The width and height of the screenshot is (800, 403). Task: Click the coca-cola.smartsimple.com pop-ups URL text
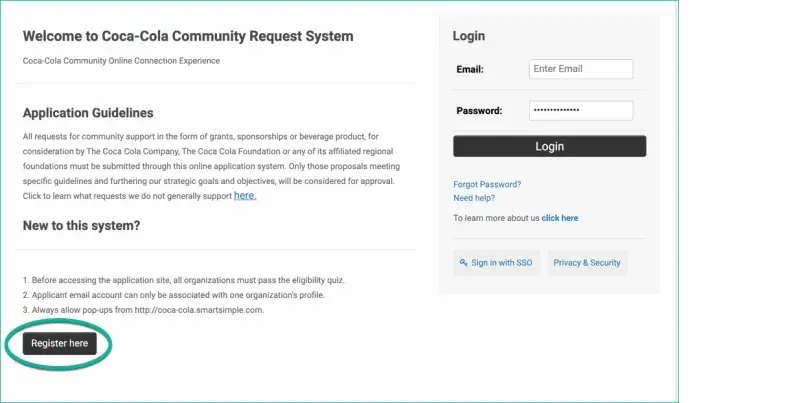tap(199, 311)
